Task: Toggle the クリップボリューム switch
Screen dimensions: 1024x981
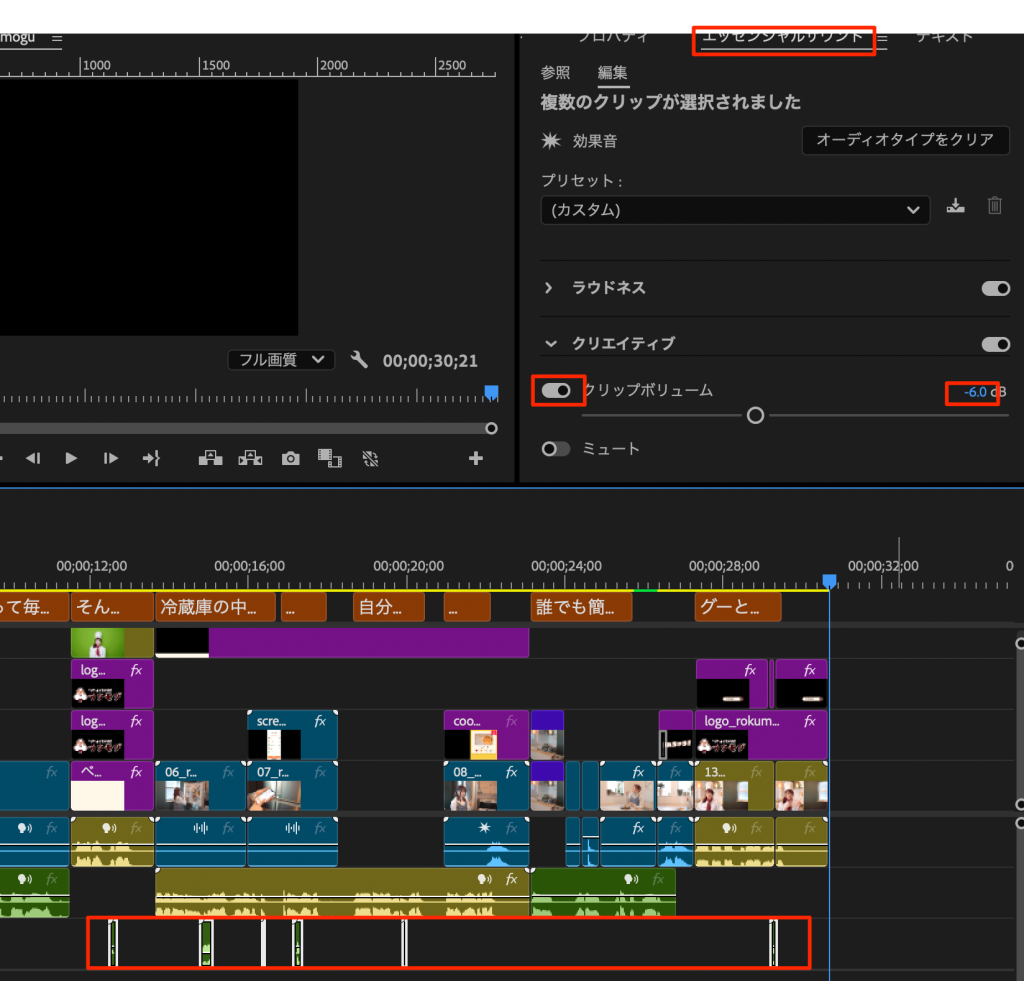Action: click(557, 390)
